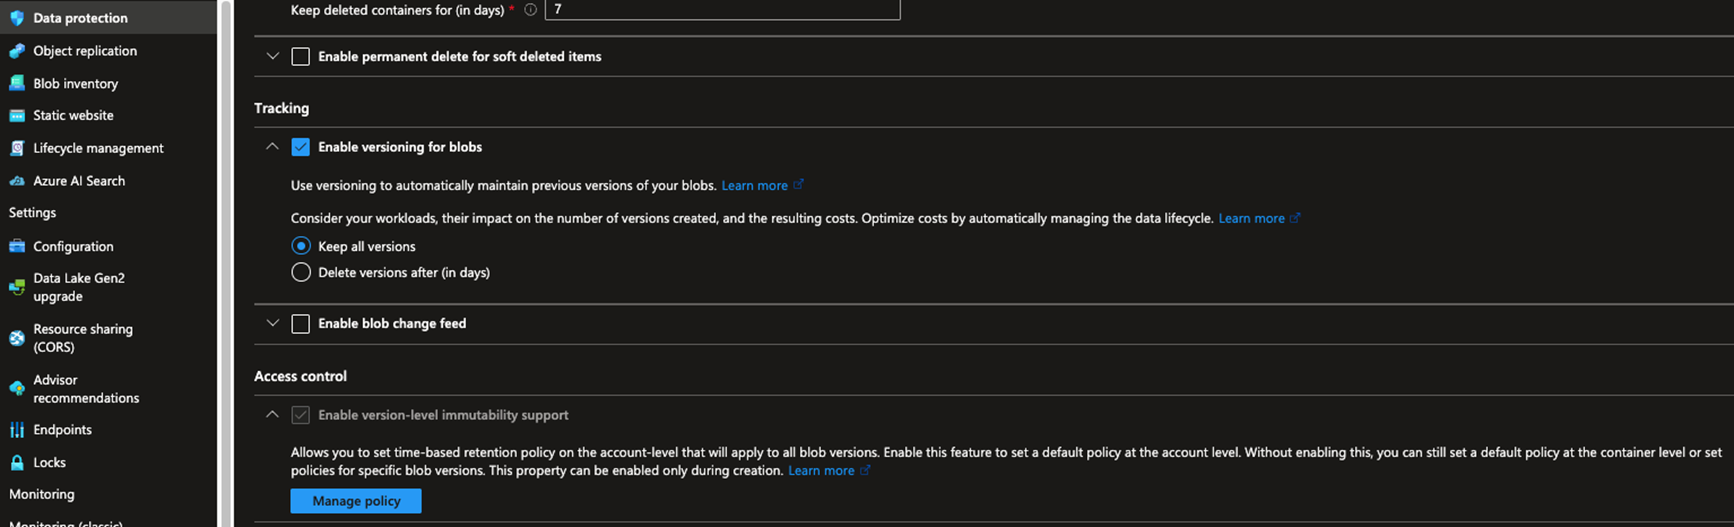Click the Azure AI Search icon
Viewport: 1734px width, 527px height.
(x=17, y=181)
